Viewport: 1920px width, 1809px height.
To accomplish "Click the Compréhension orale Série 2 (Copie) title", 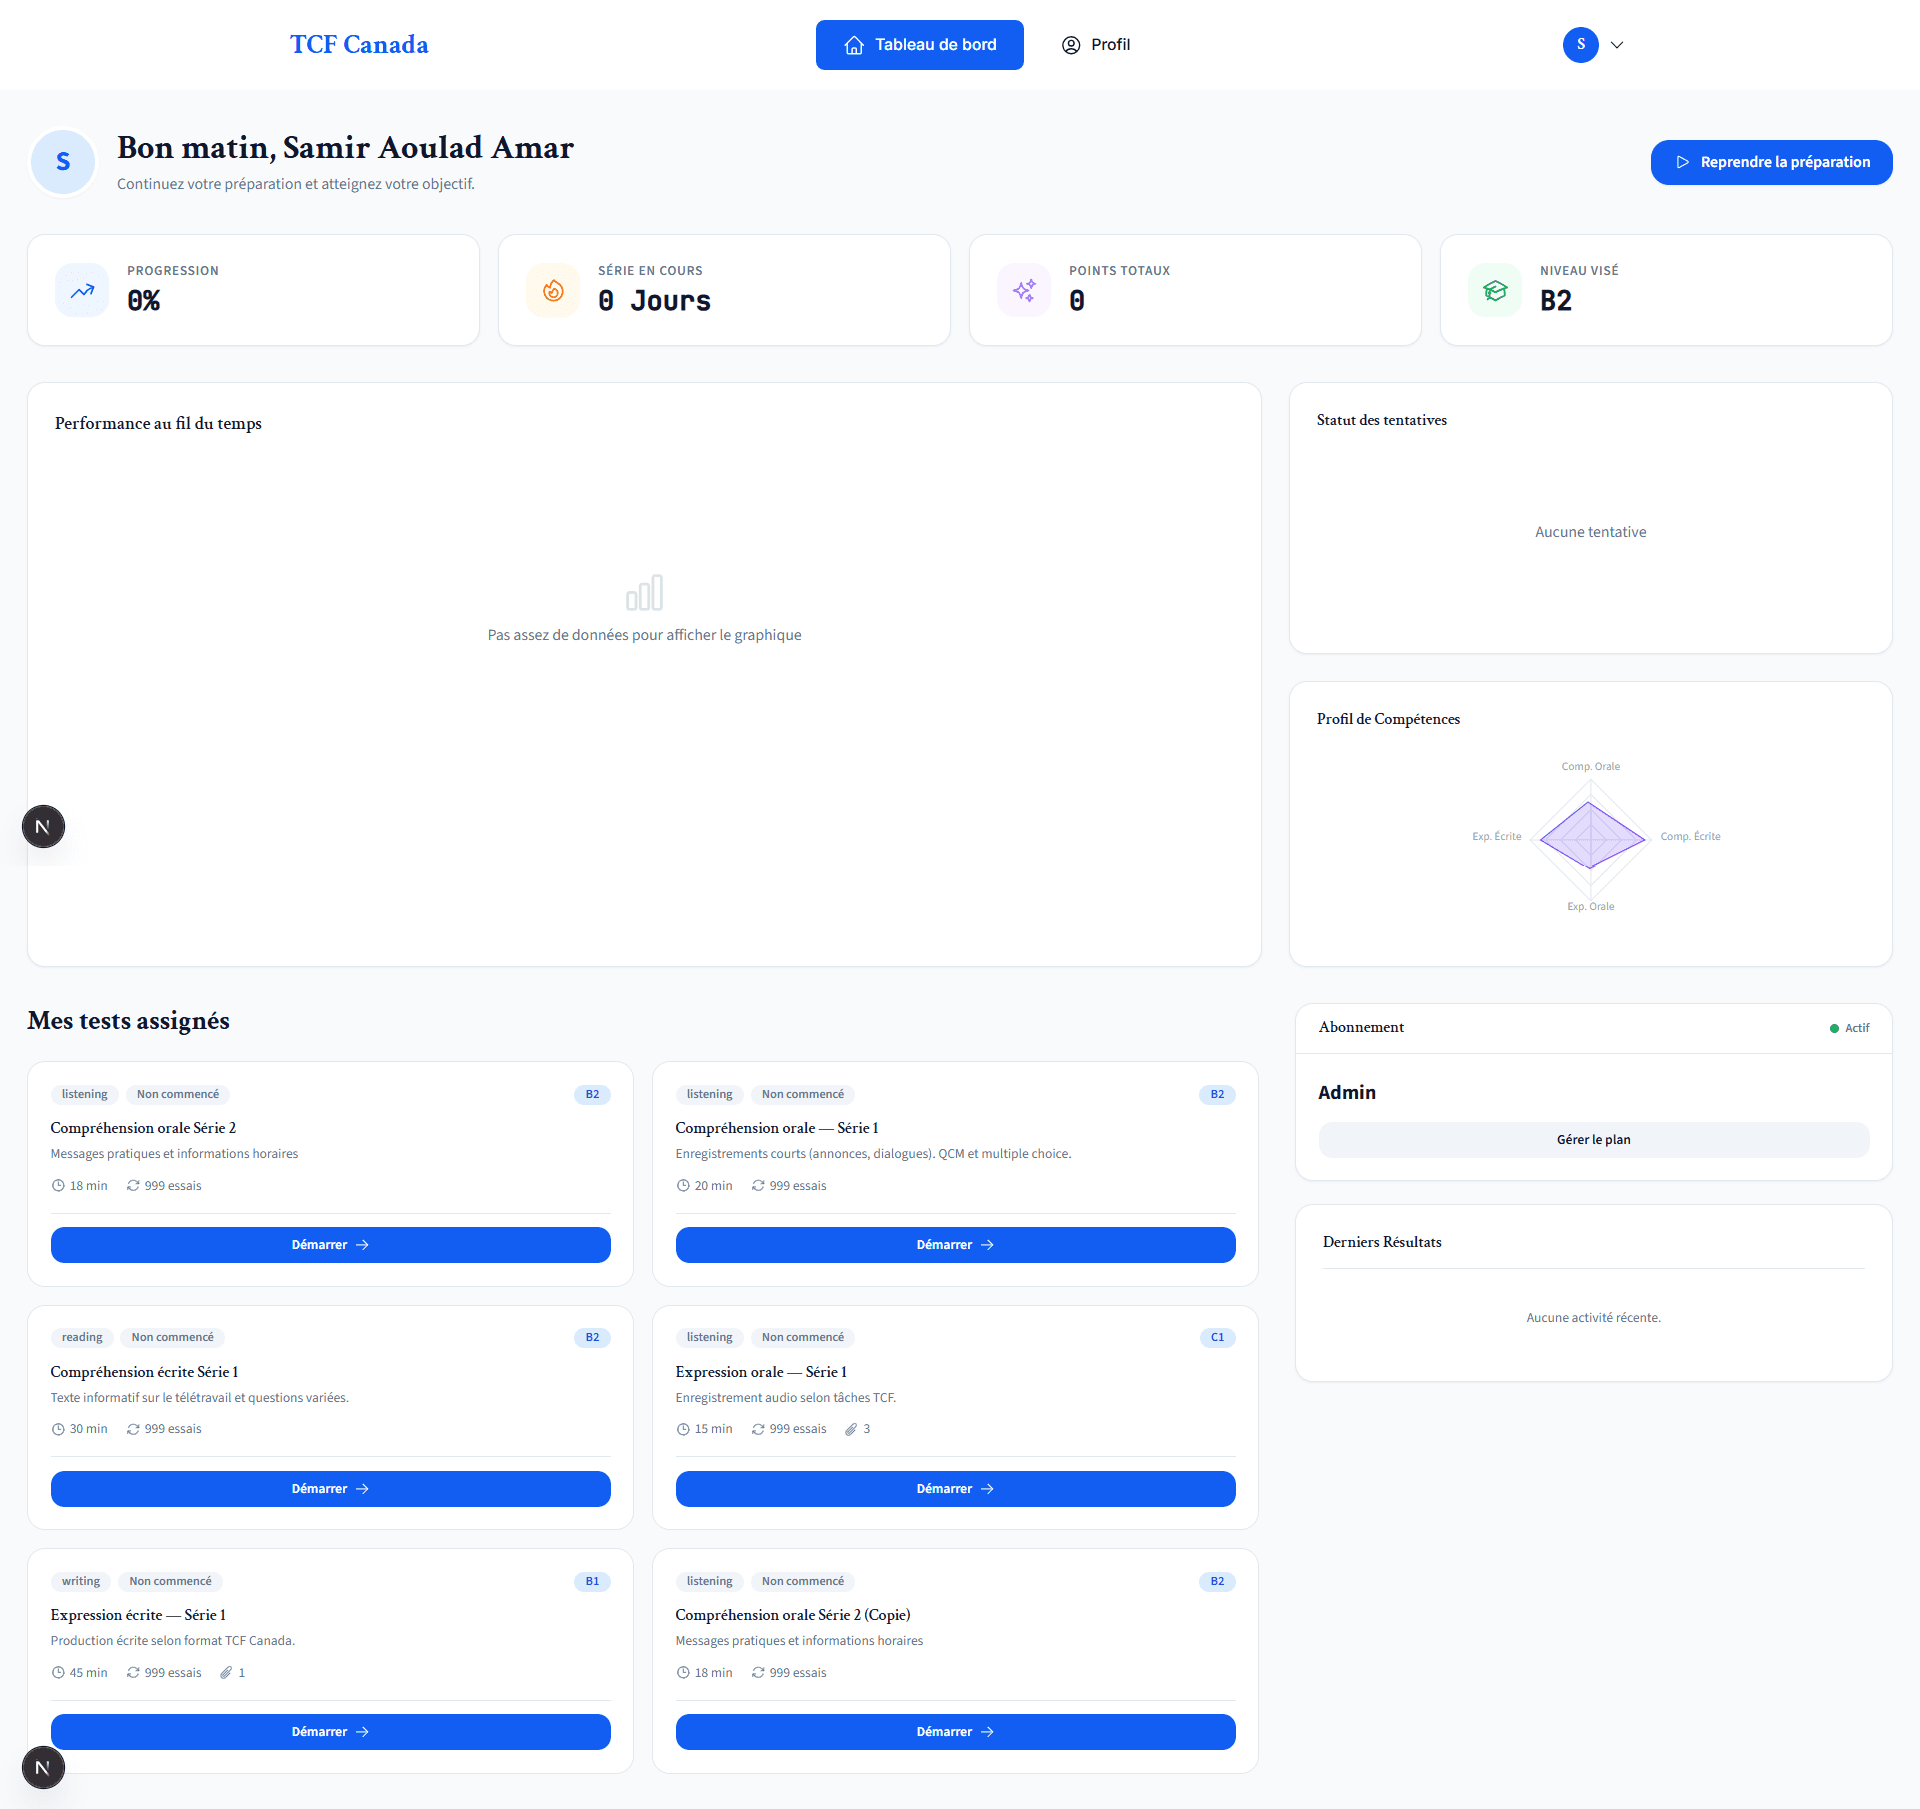I will click(793, 1615).
